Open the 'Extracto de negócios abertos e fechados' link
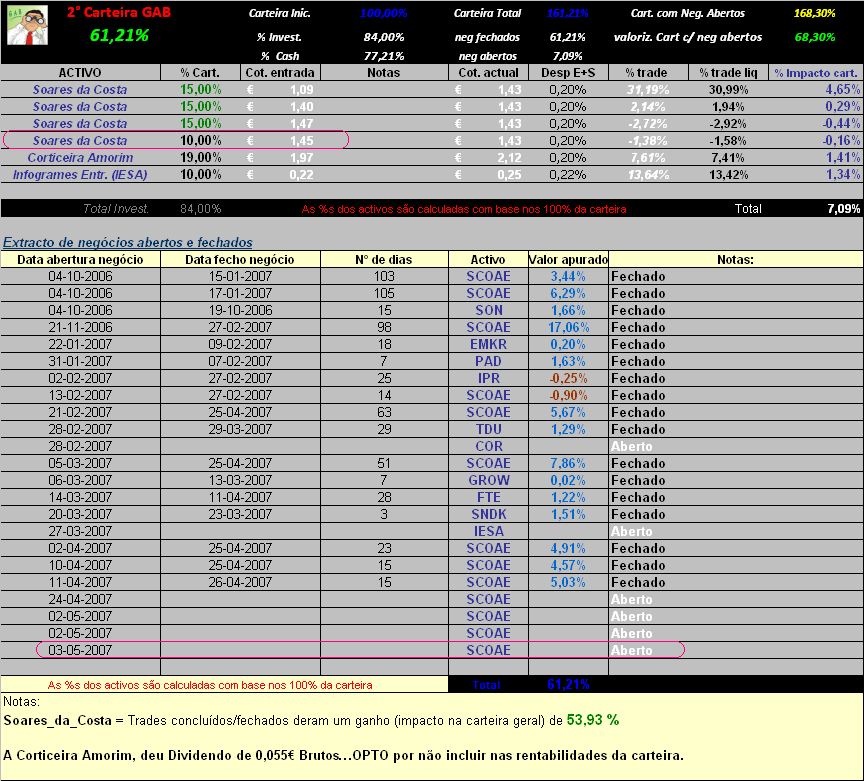864x781 pixels. [x=127, y=242]
